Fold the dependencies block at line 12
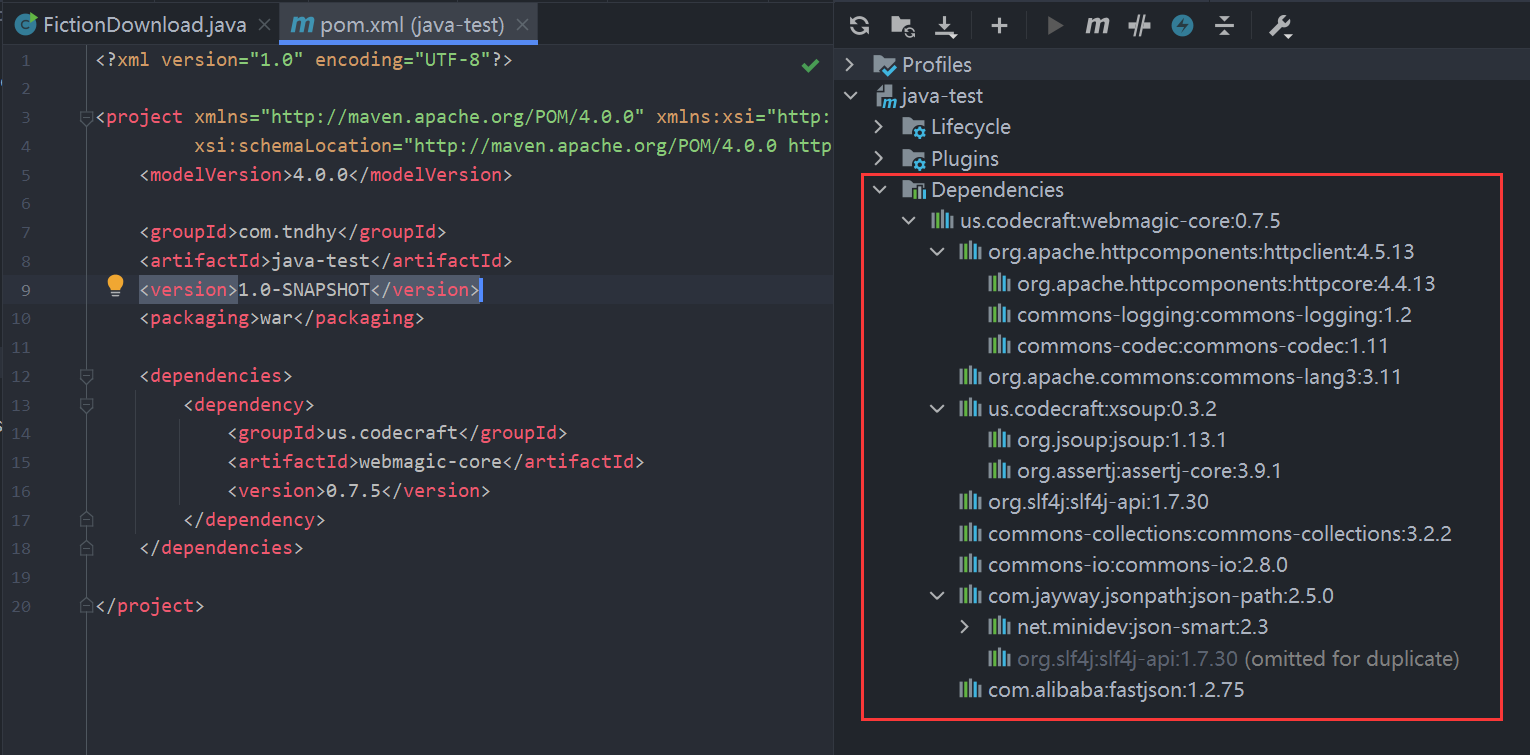Viewport: 1530px width, 755px height. tap(86, 377)
